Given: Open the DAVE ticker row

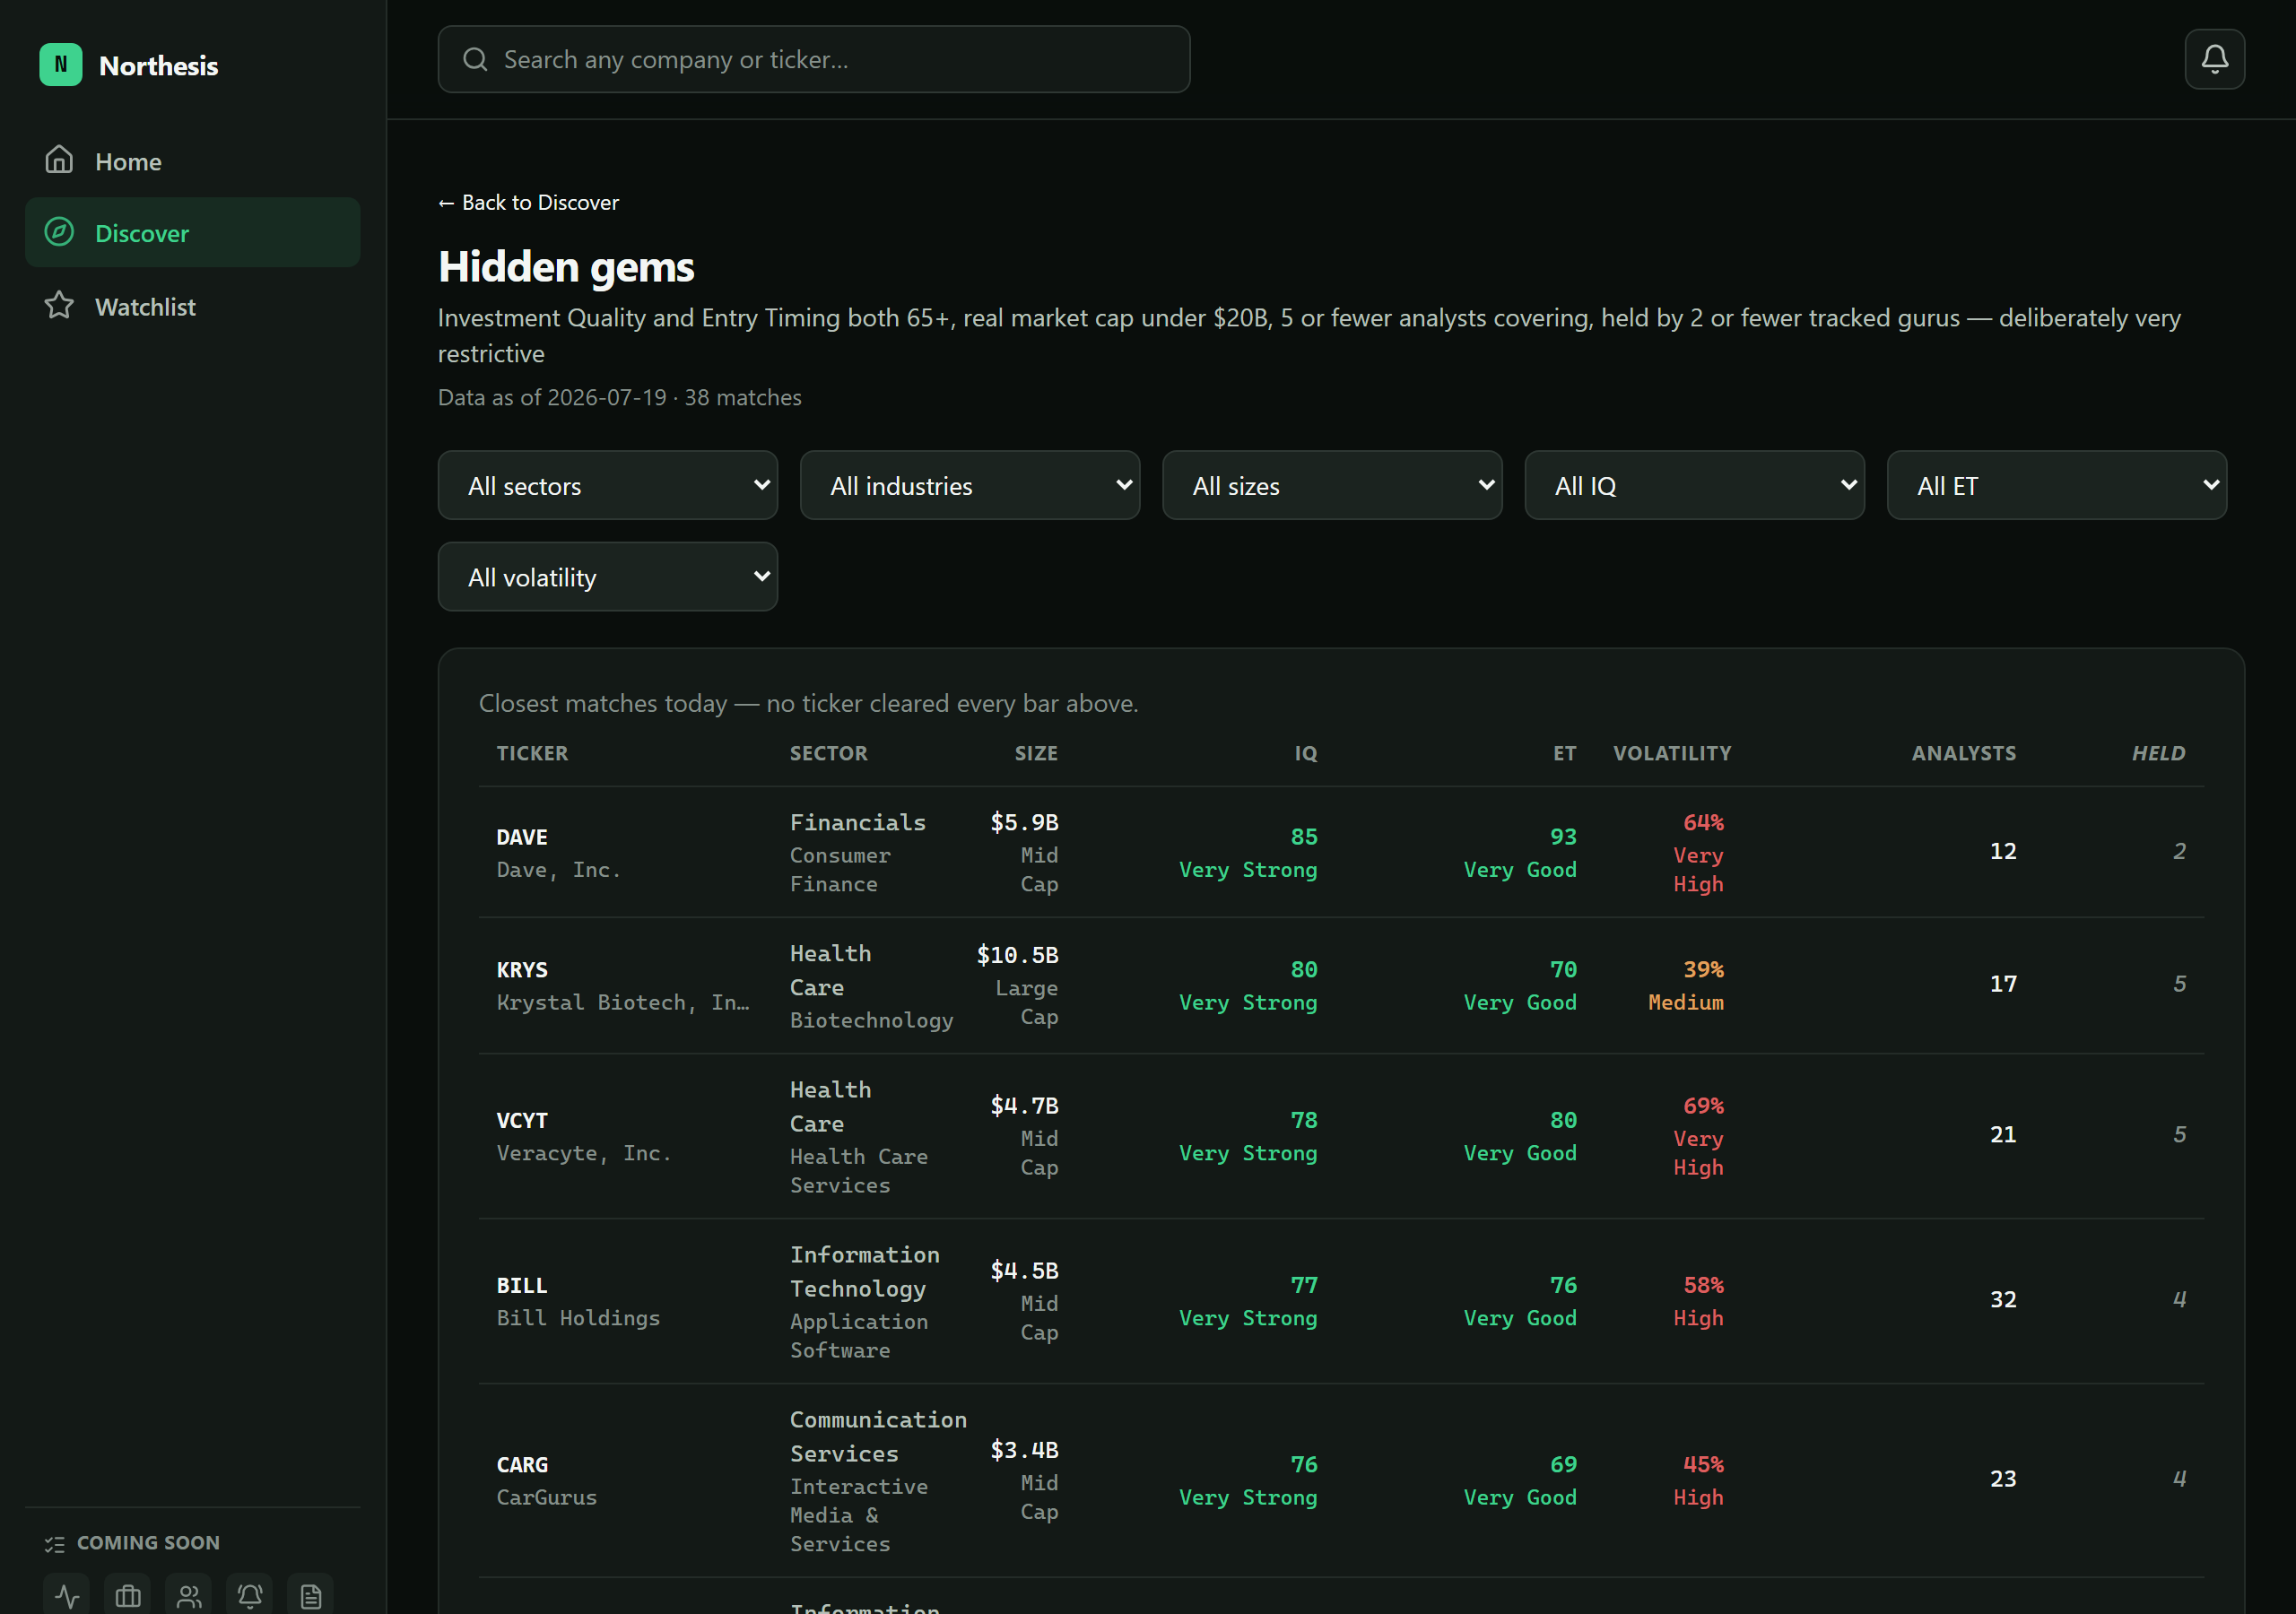Looking at the screenshot, I should (1340, 852).
